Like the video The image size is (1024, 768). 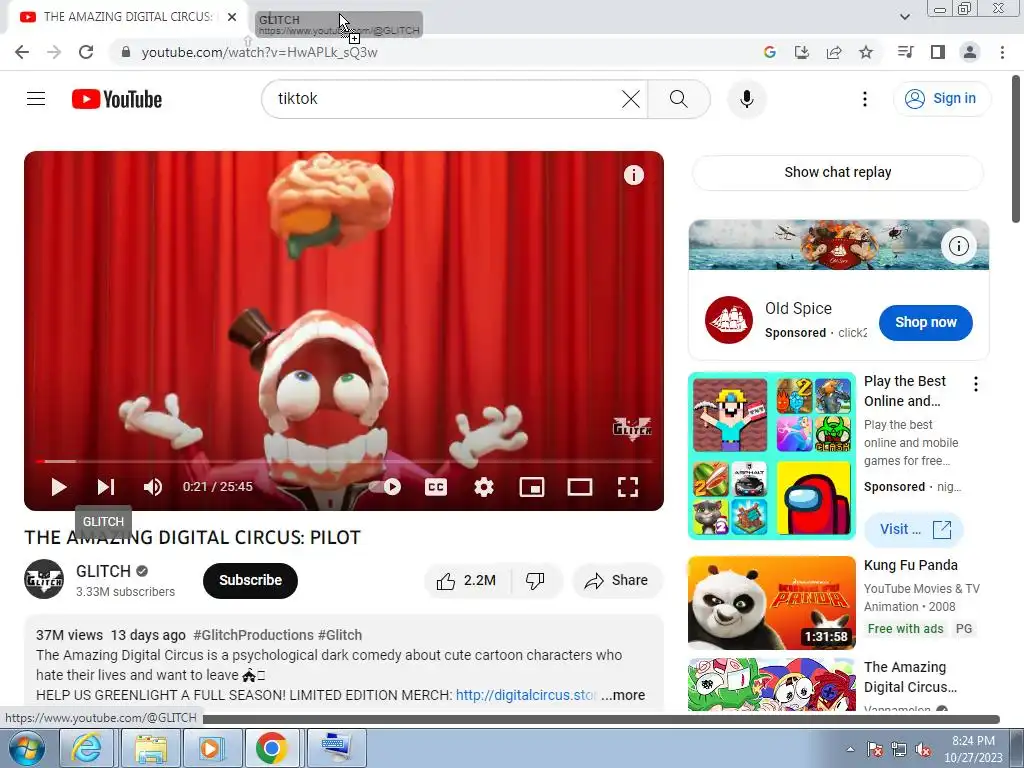[467, 581]
